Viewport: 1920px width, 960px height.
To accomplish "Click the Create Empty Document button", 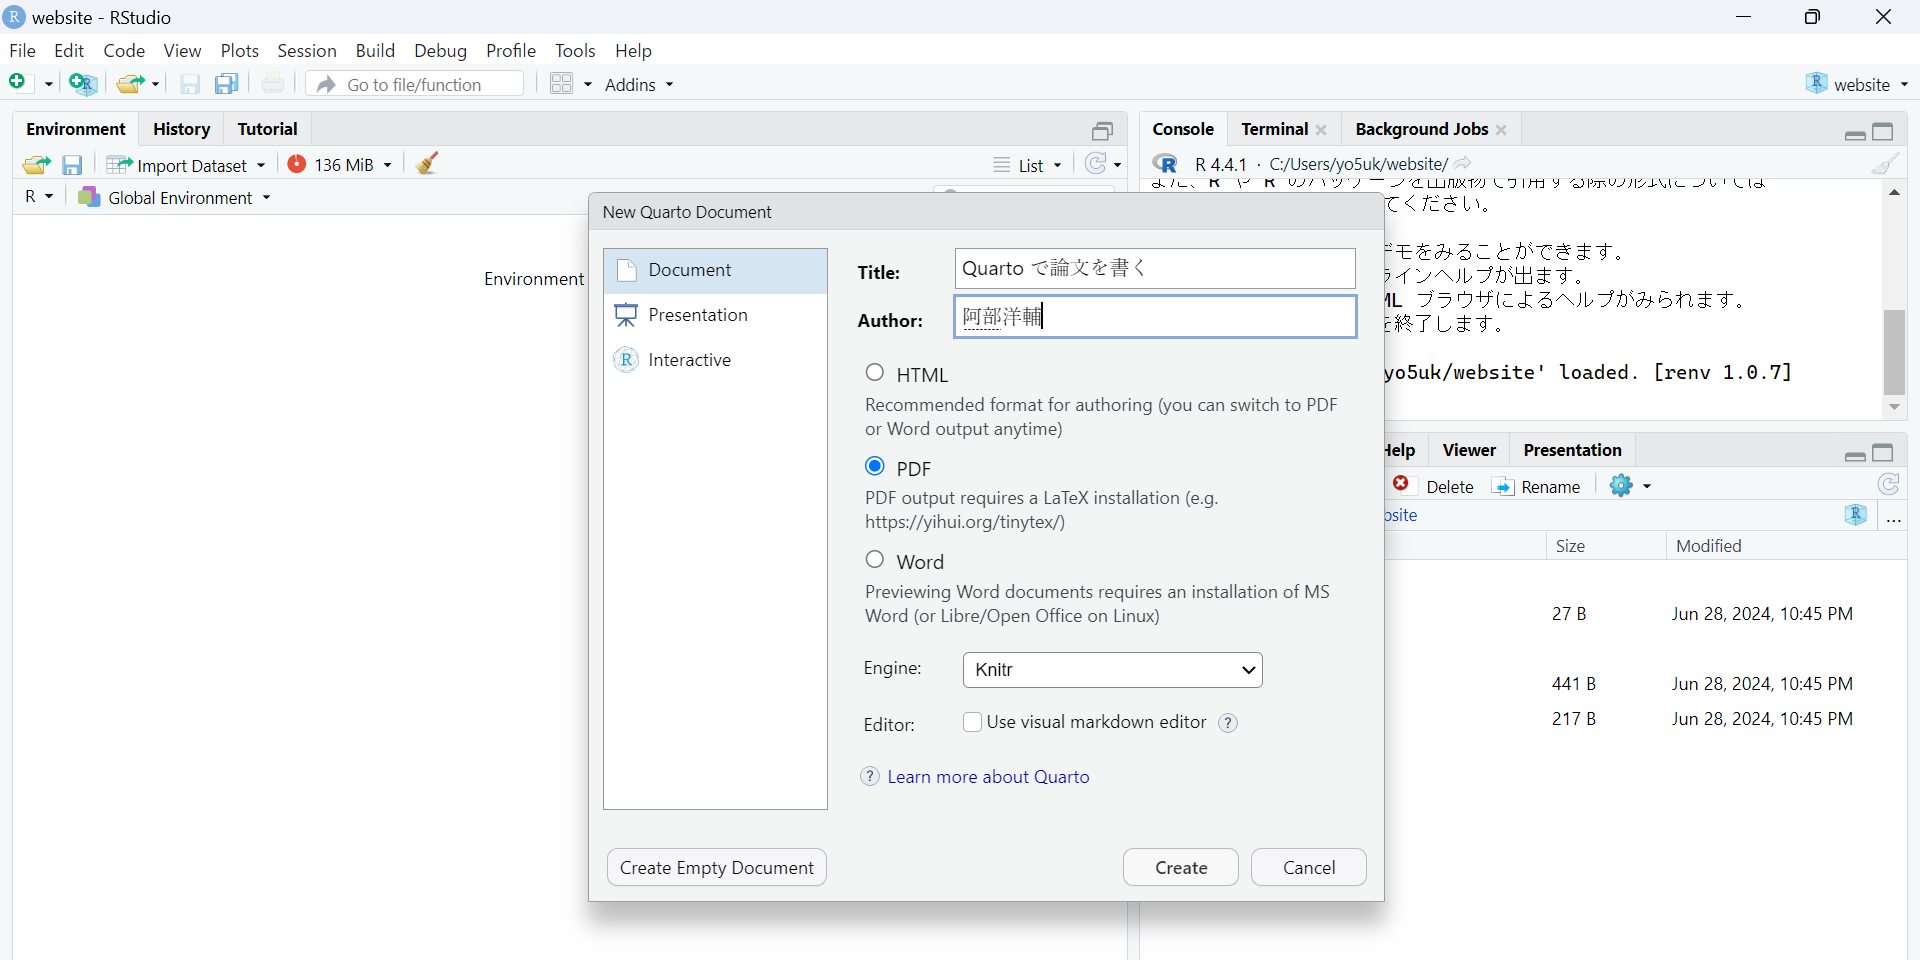I will pos(716,868).
